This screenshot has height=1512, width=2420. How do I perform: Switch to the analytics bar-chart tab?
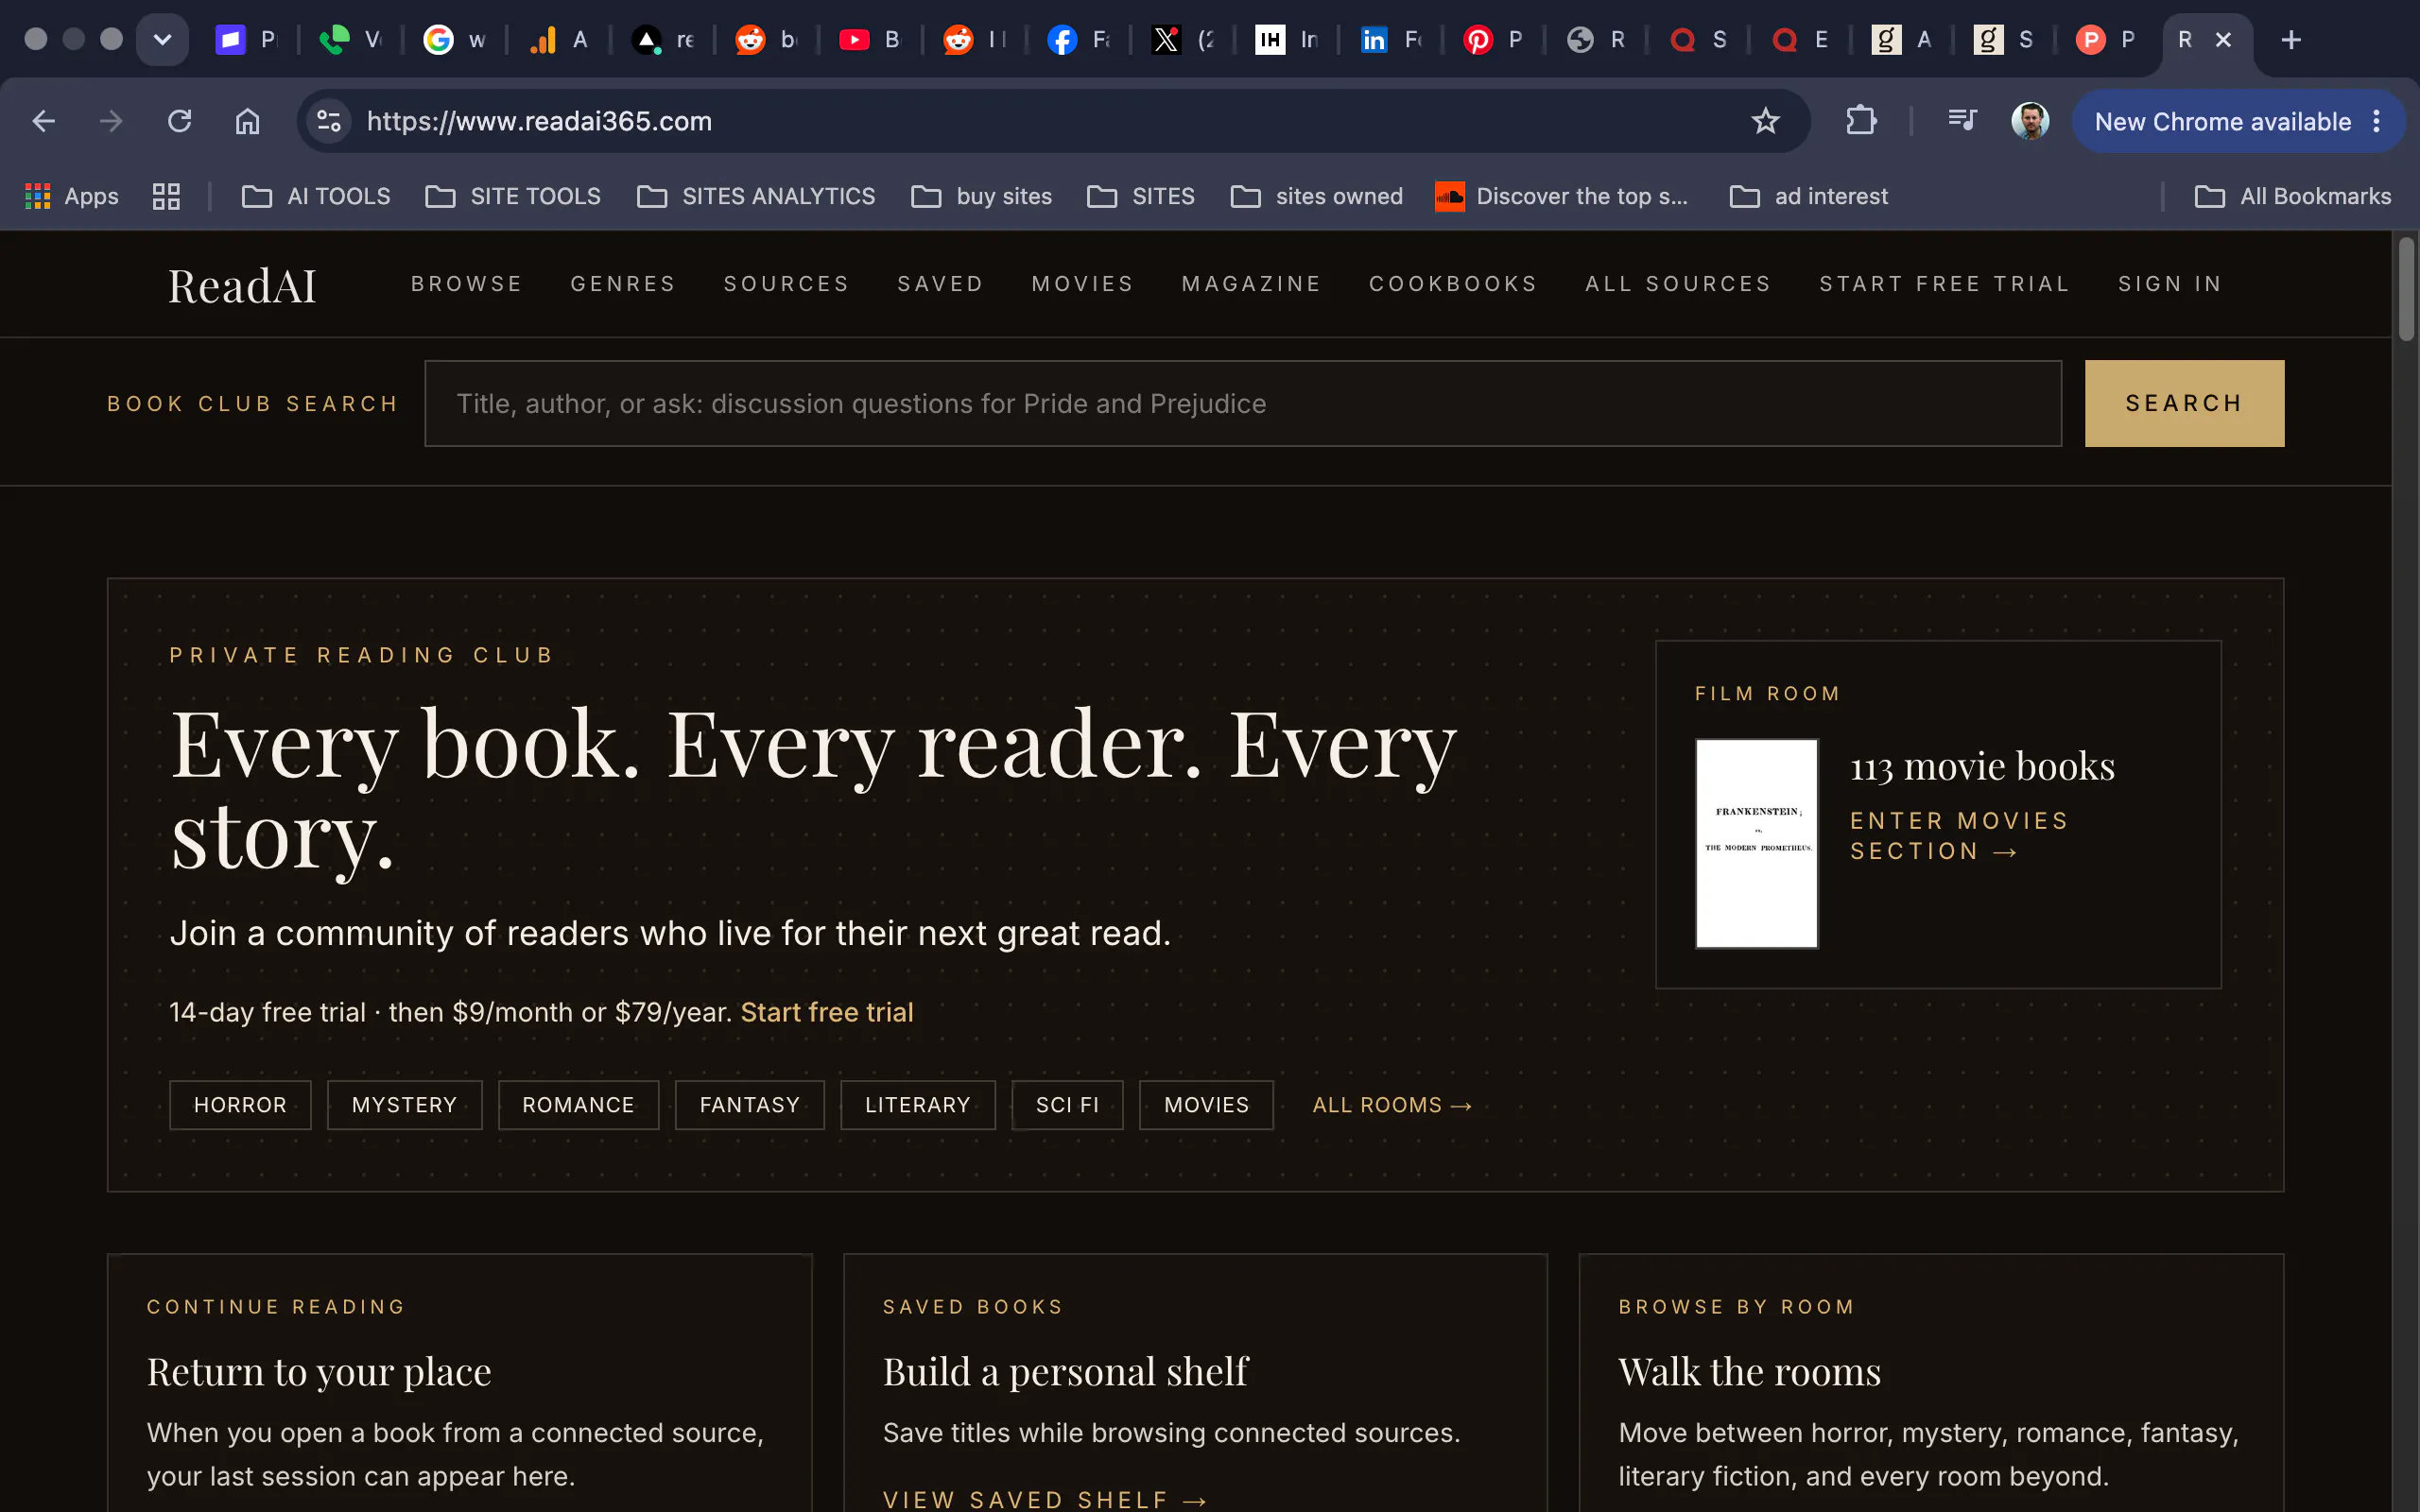[558, 39]
